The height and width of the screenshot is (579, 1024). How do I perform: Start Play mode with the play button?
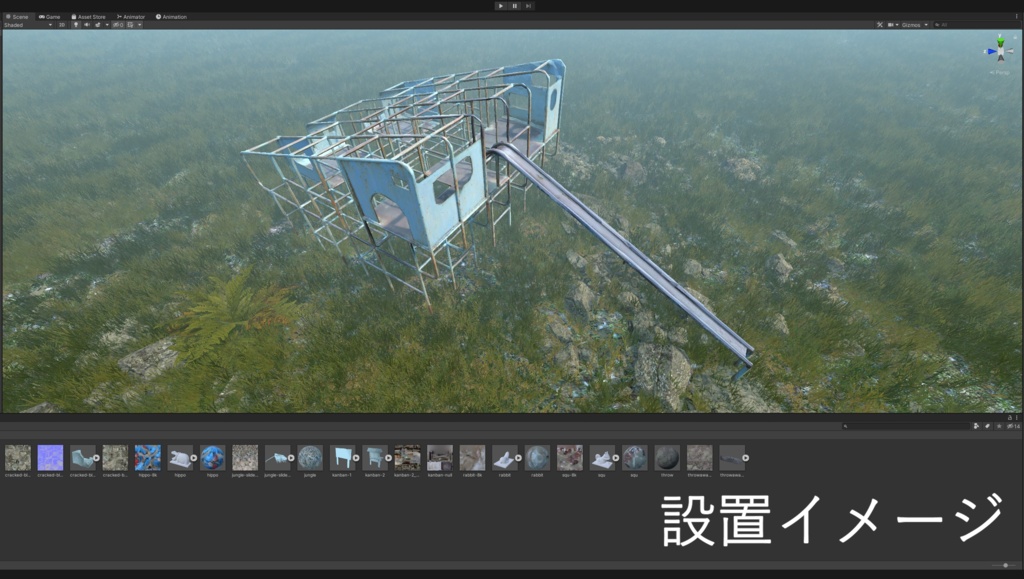click(501, 6)
